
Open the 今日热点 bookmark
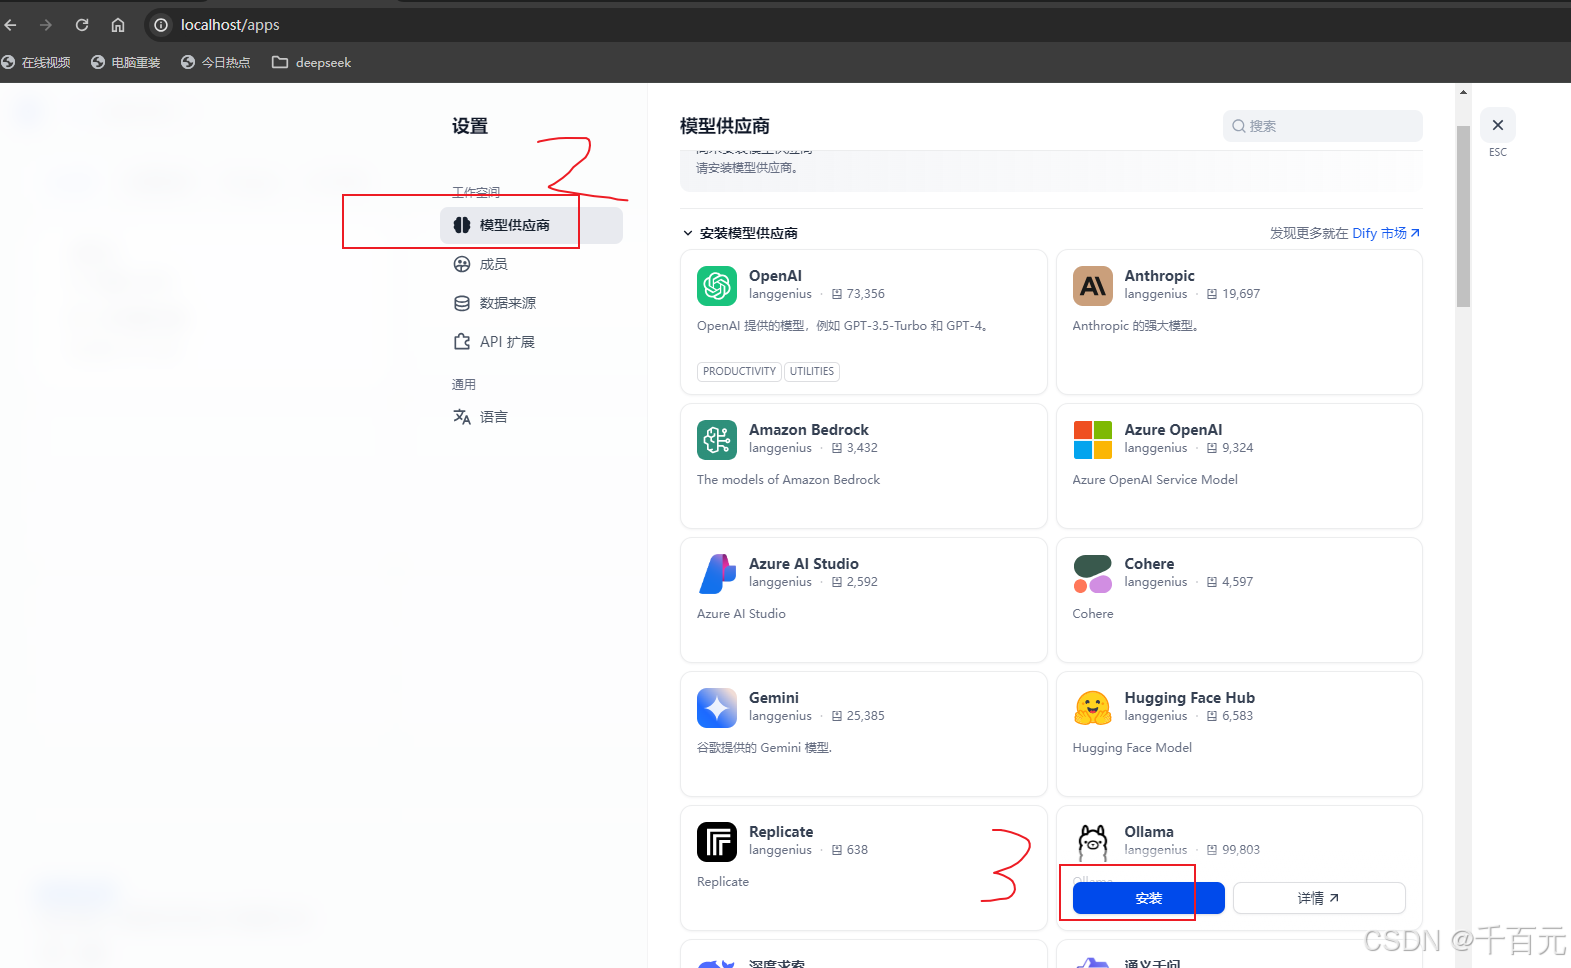(x=216, y=62)
